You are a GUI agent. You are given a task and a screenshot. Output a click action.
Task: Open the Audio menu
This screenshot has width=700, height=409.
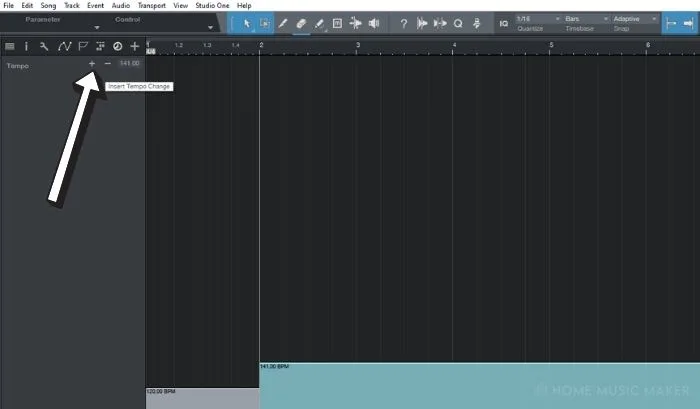pyautogui.click(x=121, y=5)
